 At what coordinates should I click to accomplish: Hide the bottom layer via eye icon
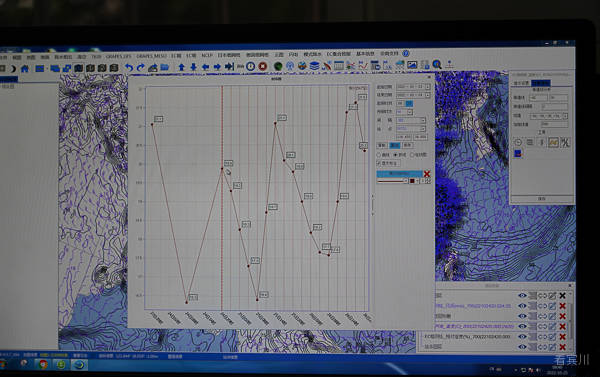coord(522,347)
